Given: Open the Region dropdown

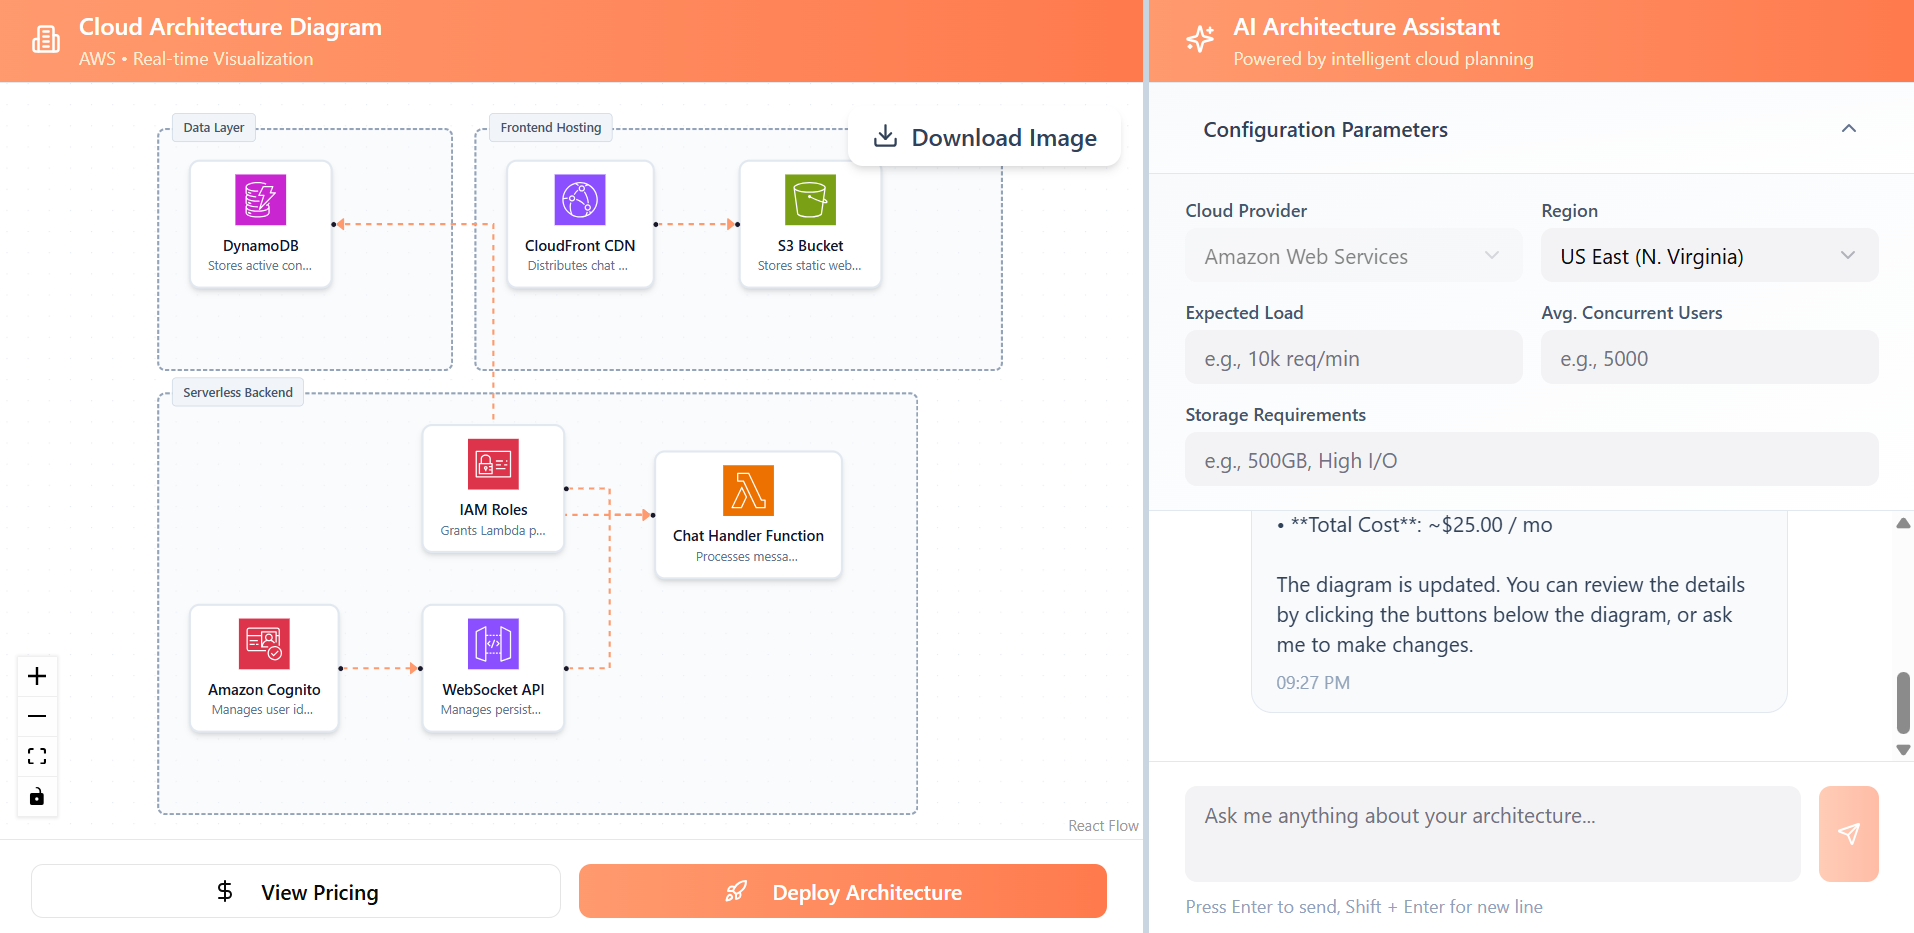Looking at the screenshot, I should point(1708,256).
